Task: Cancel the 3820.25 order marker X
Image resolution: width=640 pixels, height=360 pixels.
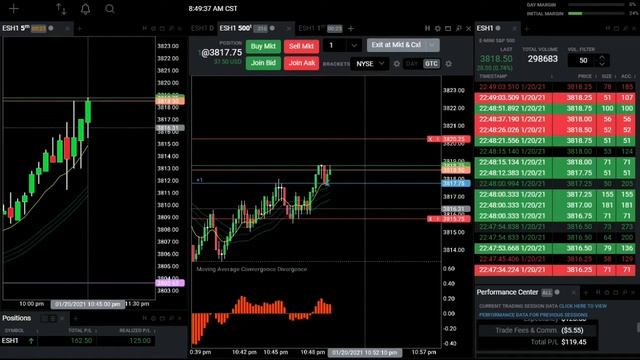Action: (430, 139)
